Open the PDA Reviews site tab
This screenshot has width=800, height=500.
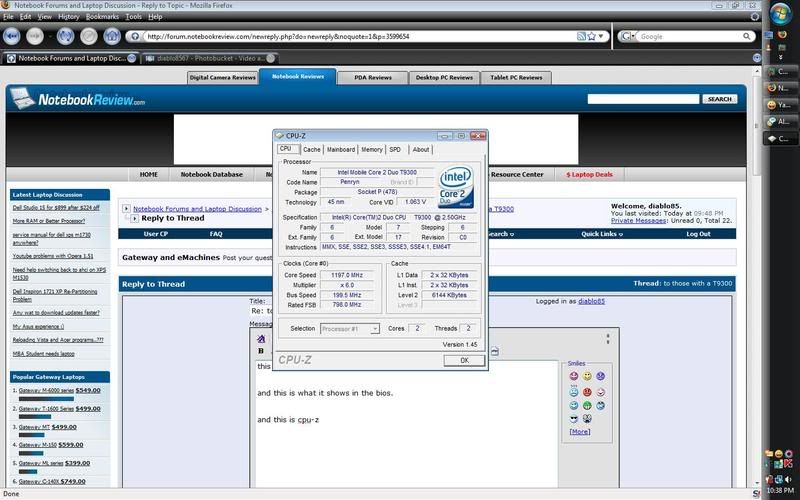373,78
